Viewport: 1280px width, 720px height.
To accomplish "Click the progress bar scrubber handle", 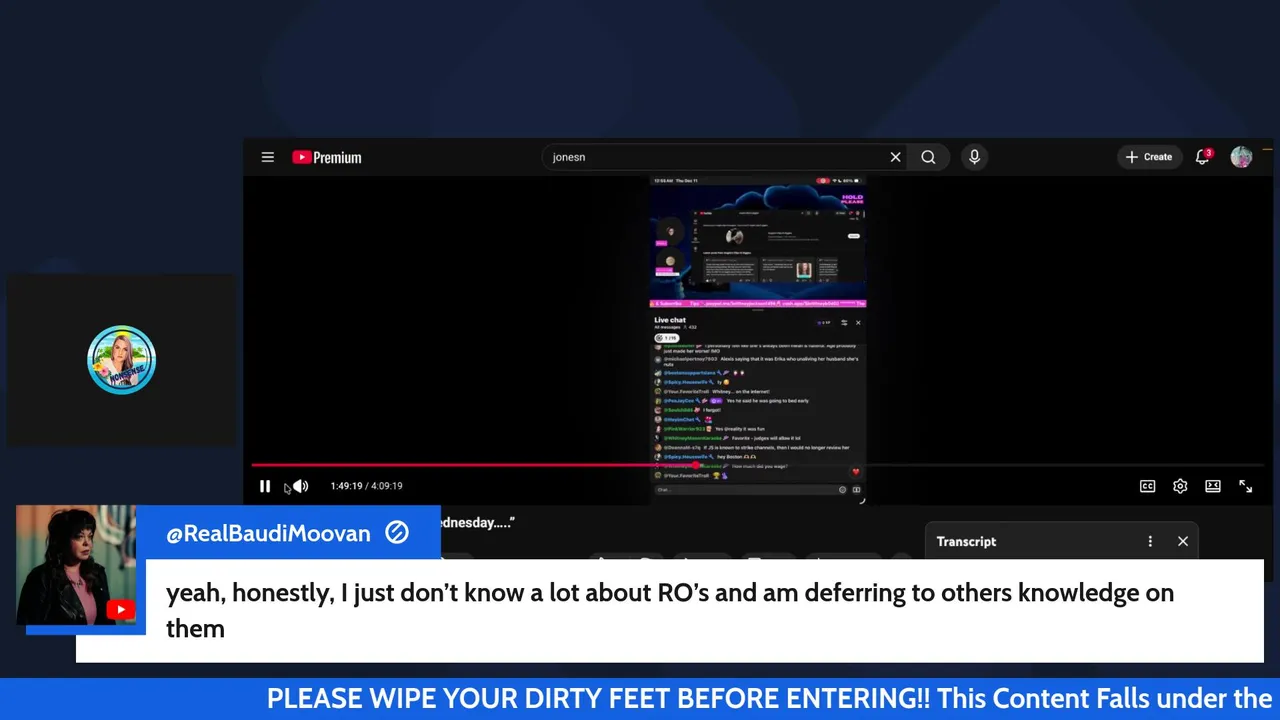I will click(698, 465).
